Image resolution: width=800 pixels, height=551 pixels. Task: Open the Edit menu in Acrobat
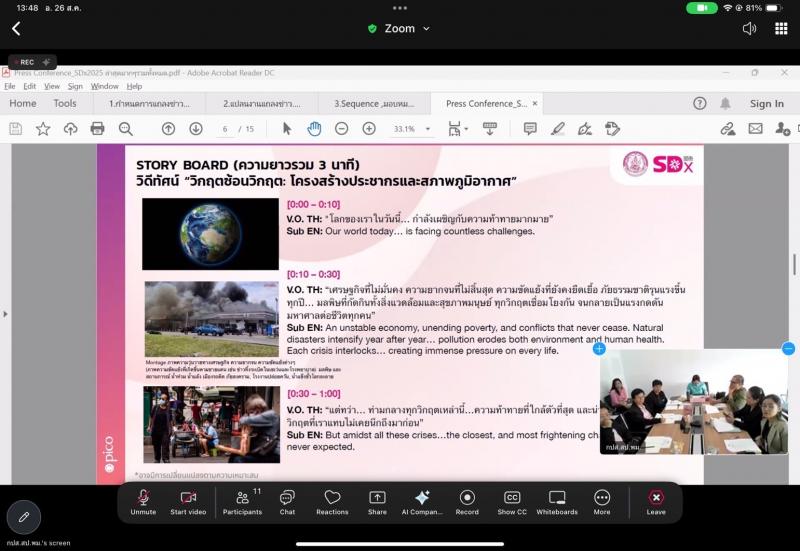pos(30,86)
